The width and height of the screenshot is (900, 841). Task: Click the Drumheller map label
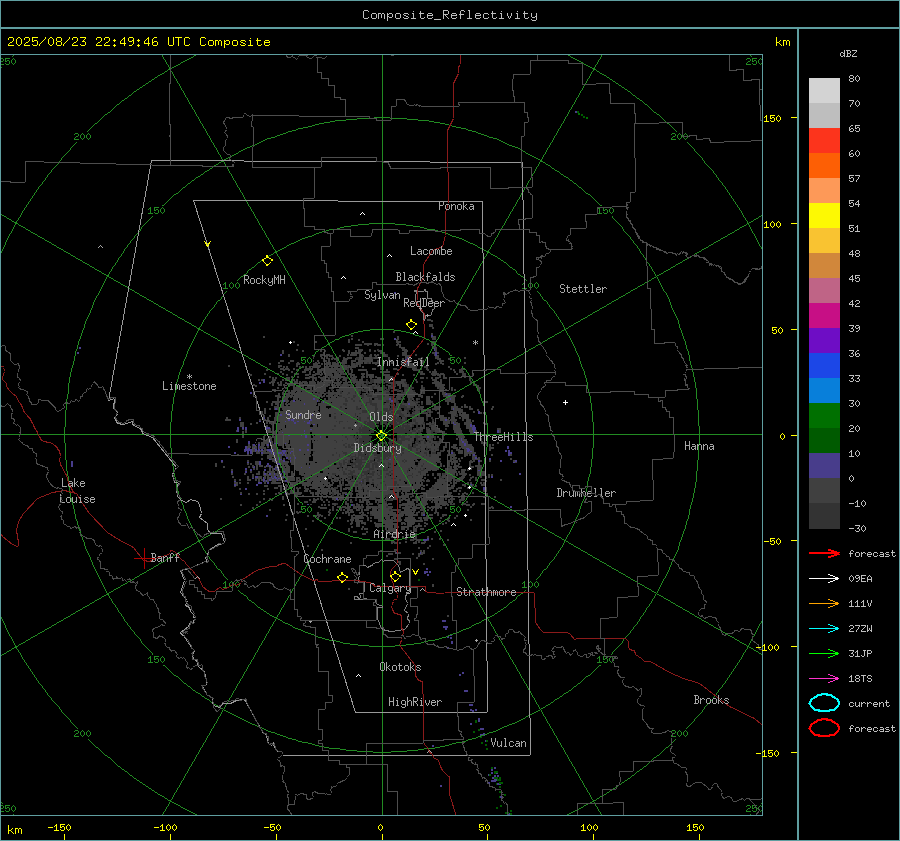point(586,493)
